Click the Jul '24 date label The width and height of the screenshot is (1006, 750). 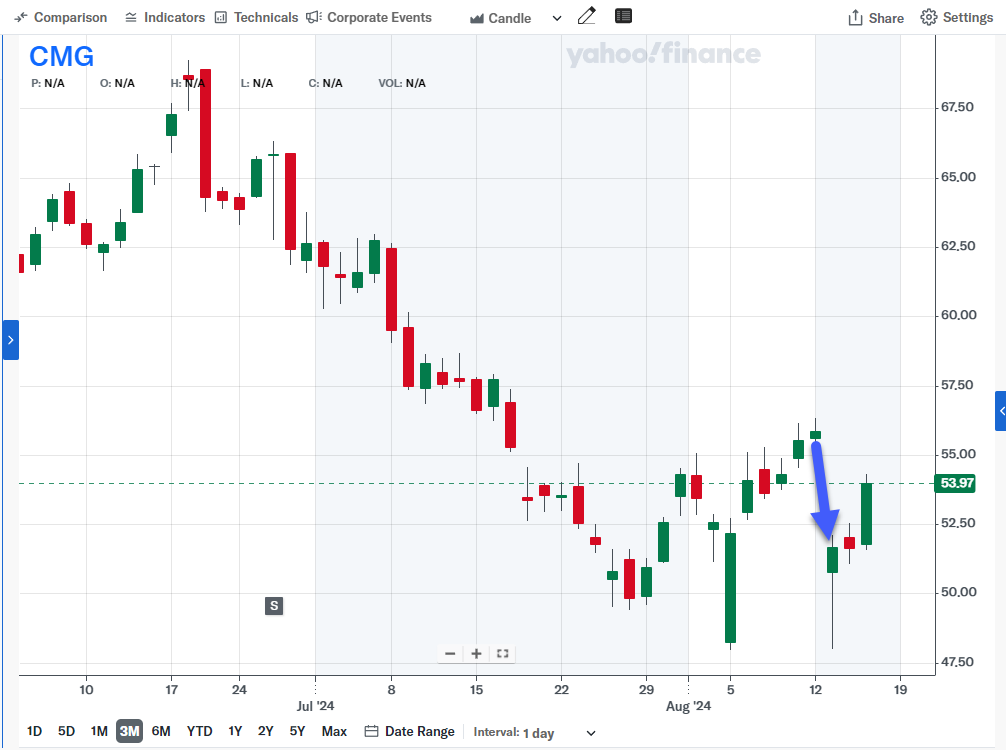[315, 706]
